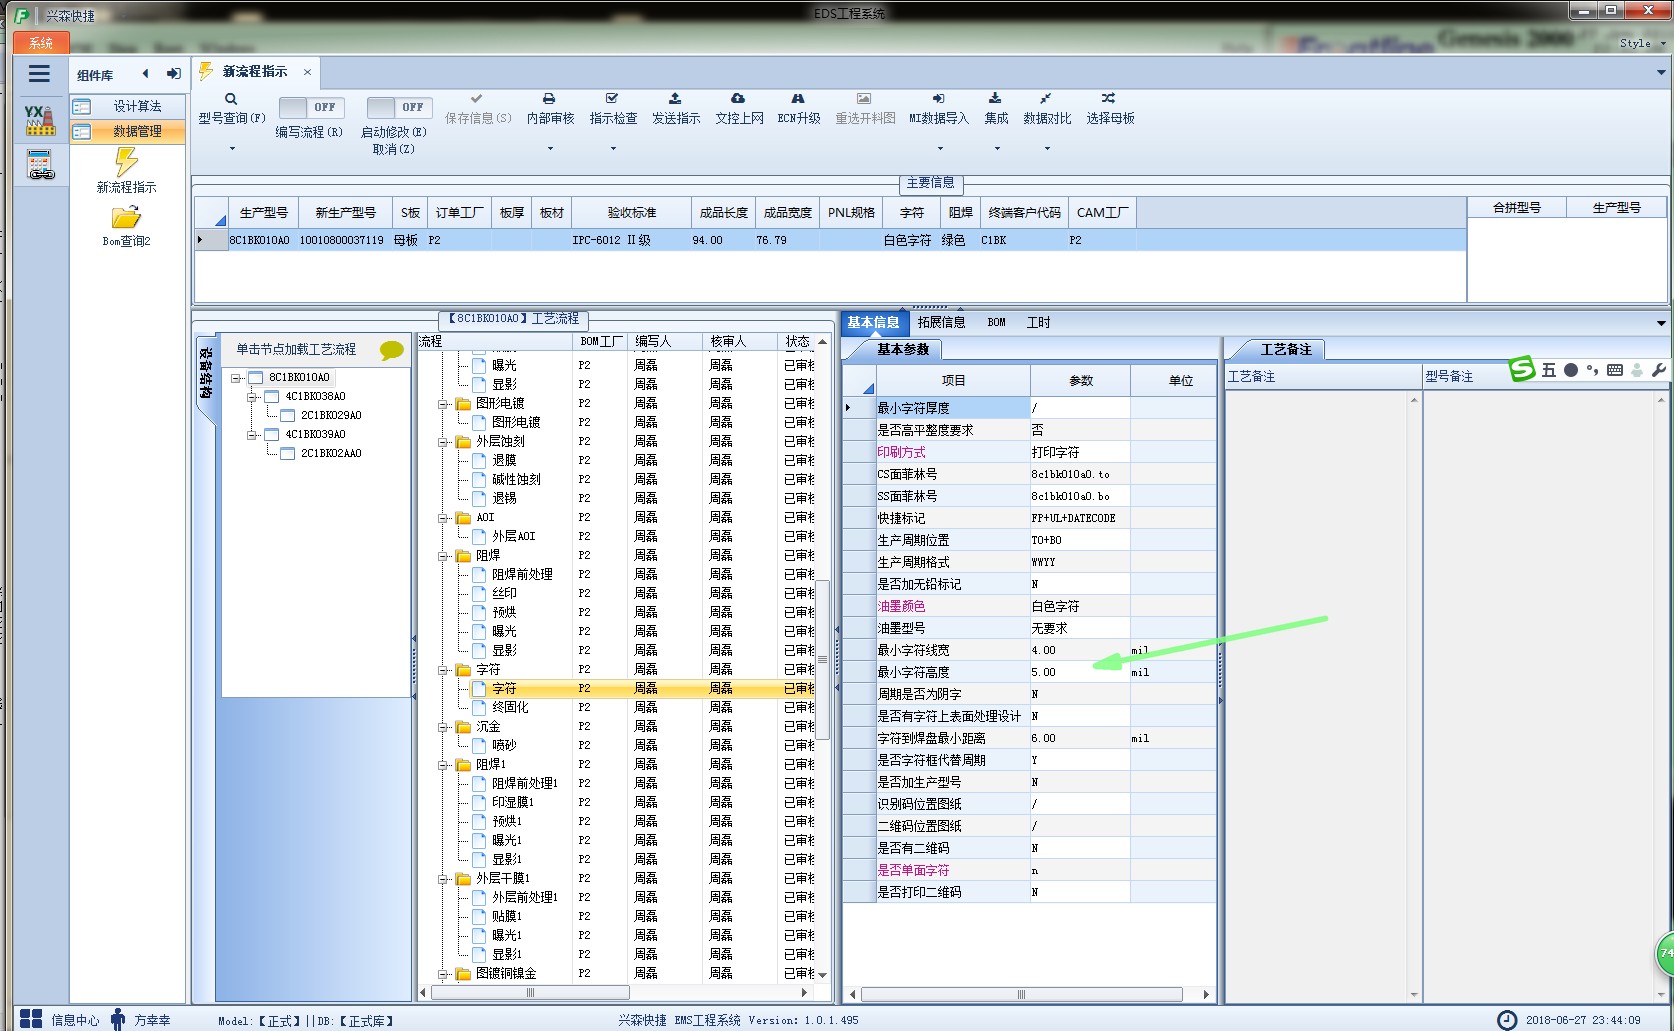This screenshot has width=1674, height=1031.
Task: Close the 新流程指示 tab
Action: 307,72
